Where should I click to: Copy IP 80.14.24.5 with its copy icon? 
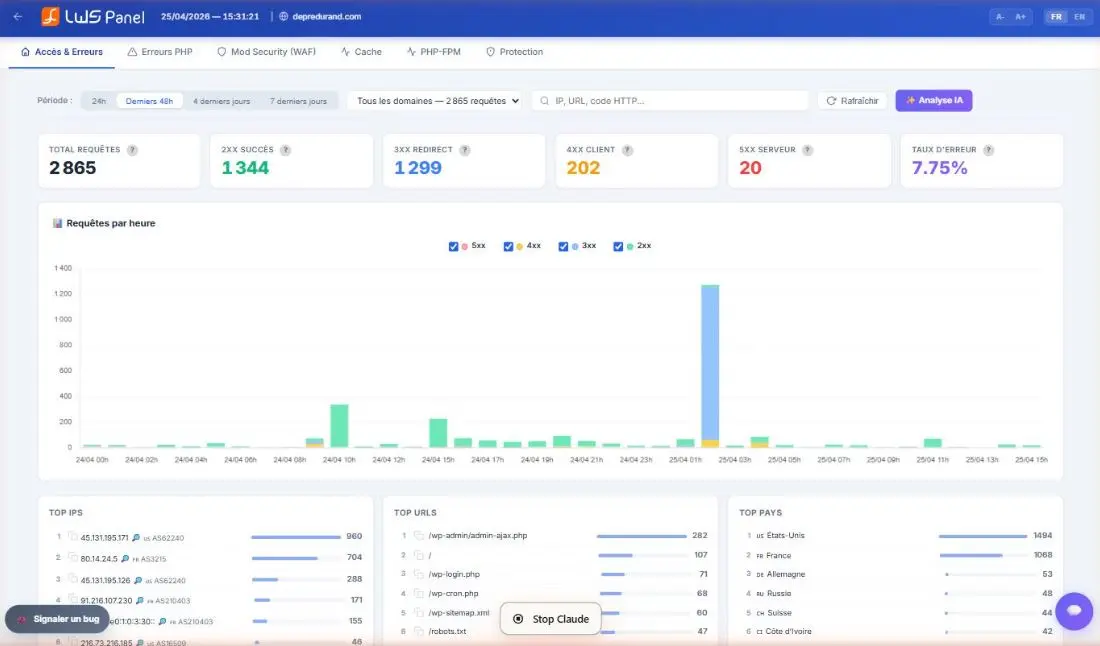point(72,558)
